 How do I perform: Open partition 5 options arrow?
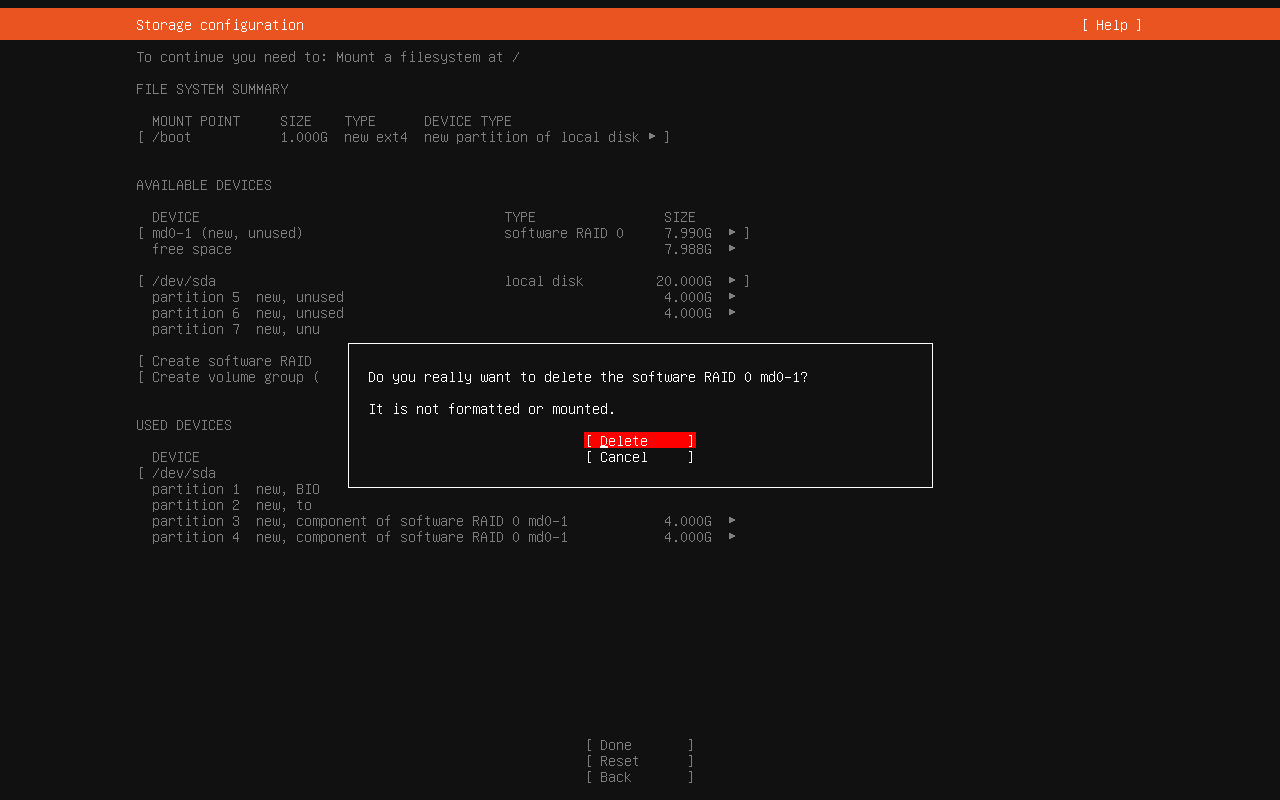(732, 297)
